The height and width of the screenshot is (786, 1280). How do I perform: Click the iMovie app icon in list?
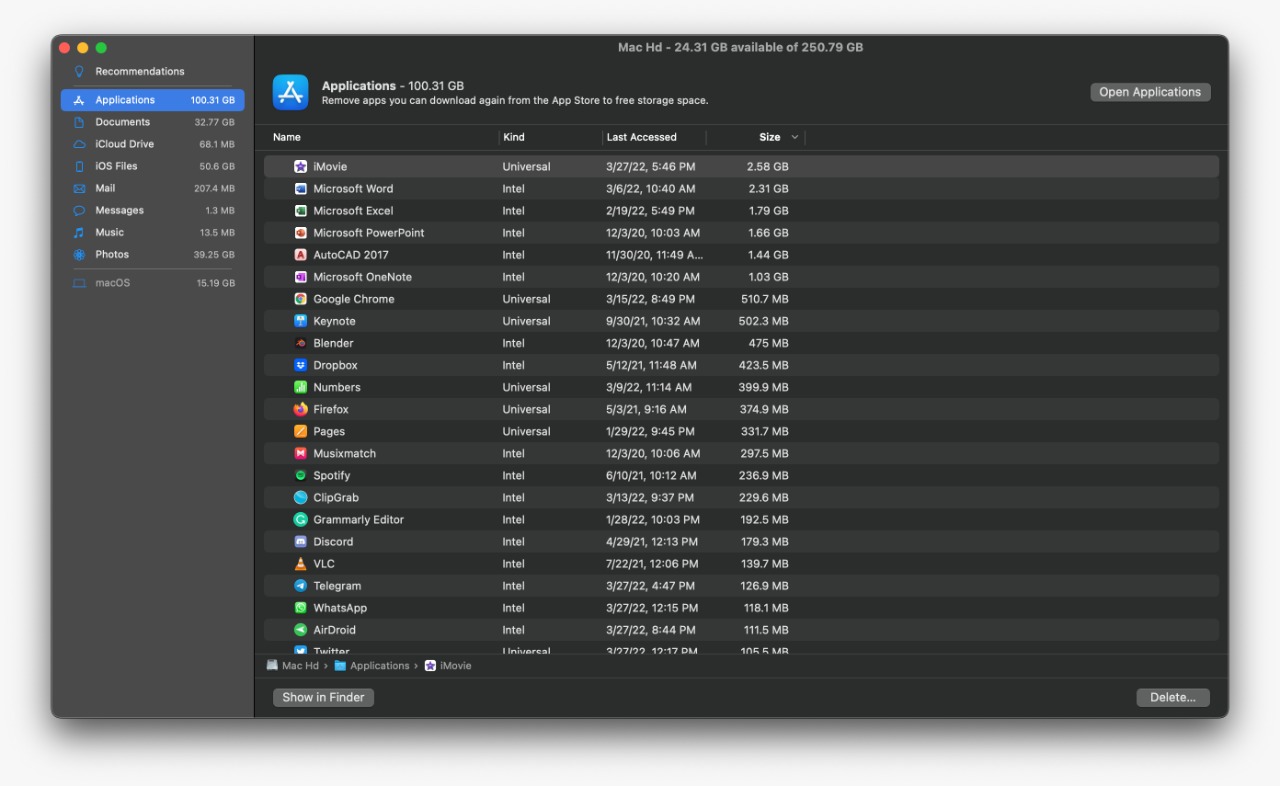300,167
